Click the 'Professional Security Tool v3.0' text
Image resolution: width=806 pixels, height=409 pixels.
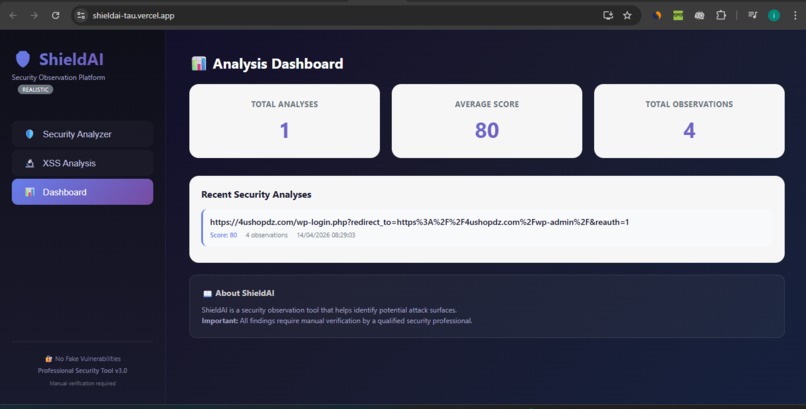[x=82, y=370]
